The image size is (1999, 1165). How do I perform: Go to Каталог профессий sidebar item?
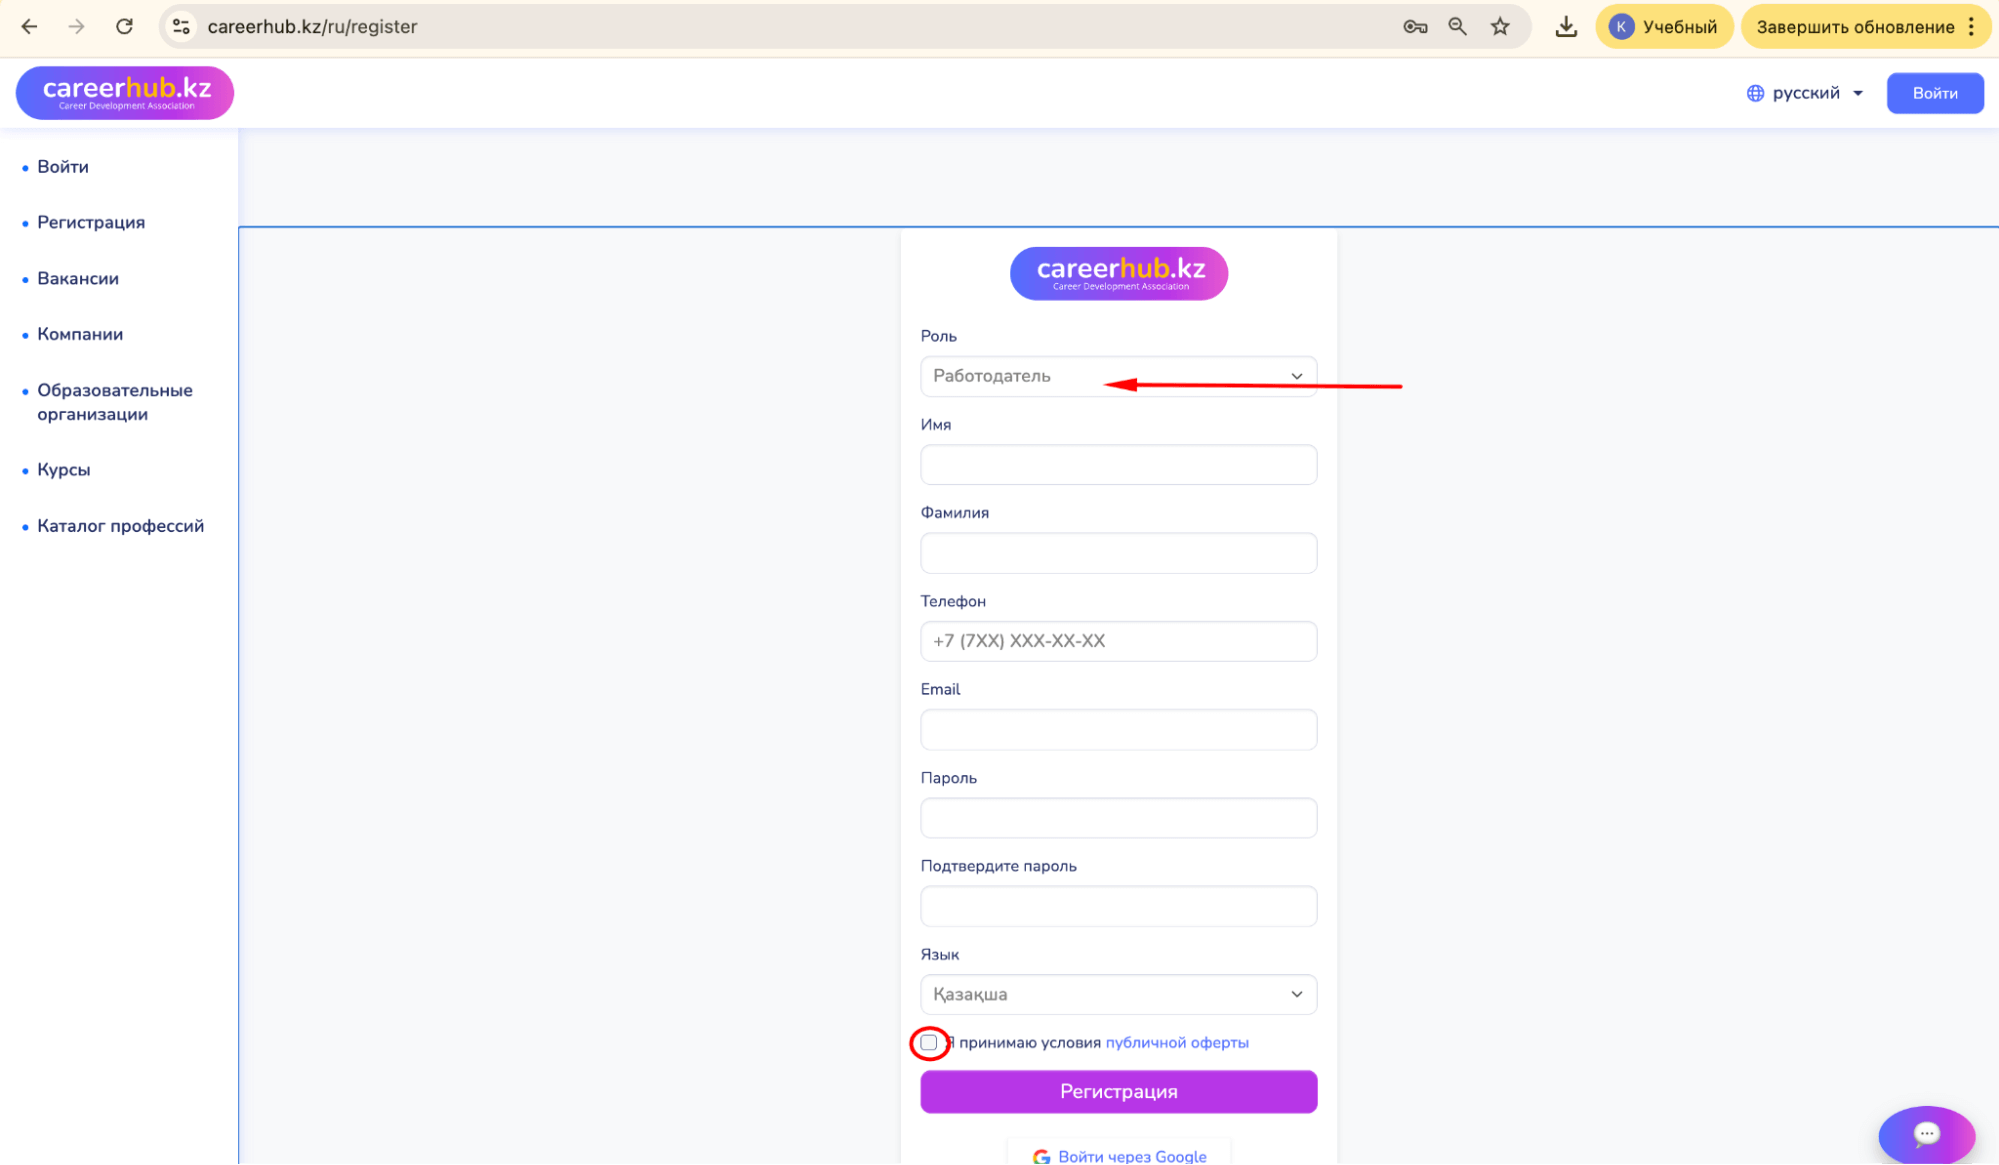(120, 526)
